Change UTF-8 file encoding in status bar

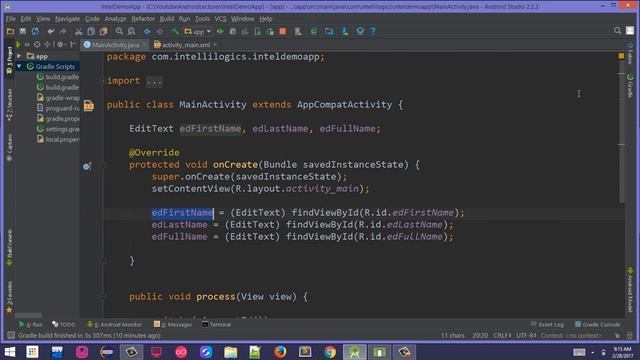[526, 336]
